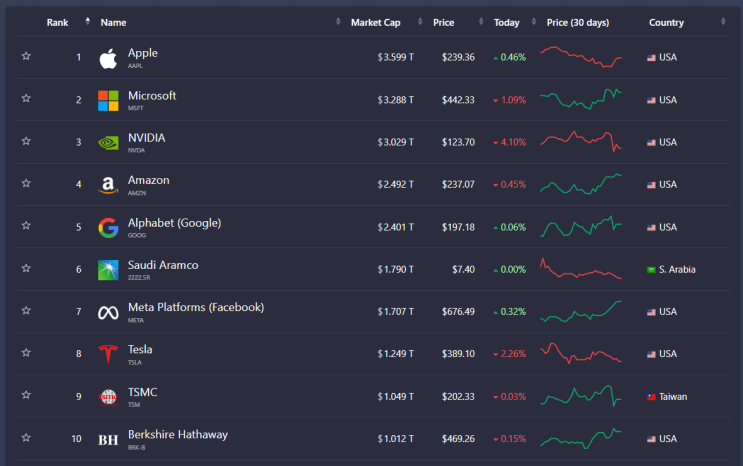Click Microsoft's 30-day price chart
The width and height of the screenshot is (743, 466).
(x=581, y=99)
